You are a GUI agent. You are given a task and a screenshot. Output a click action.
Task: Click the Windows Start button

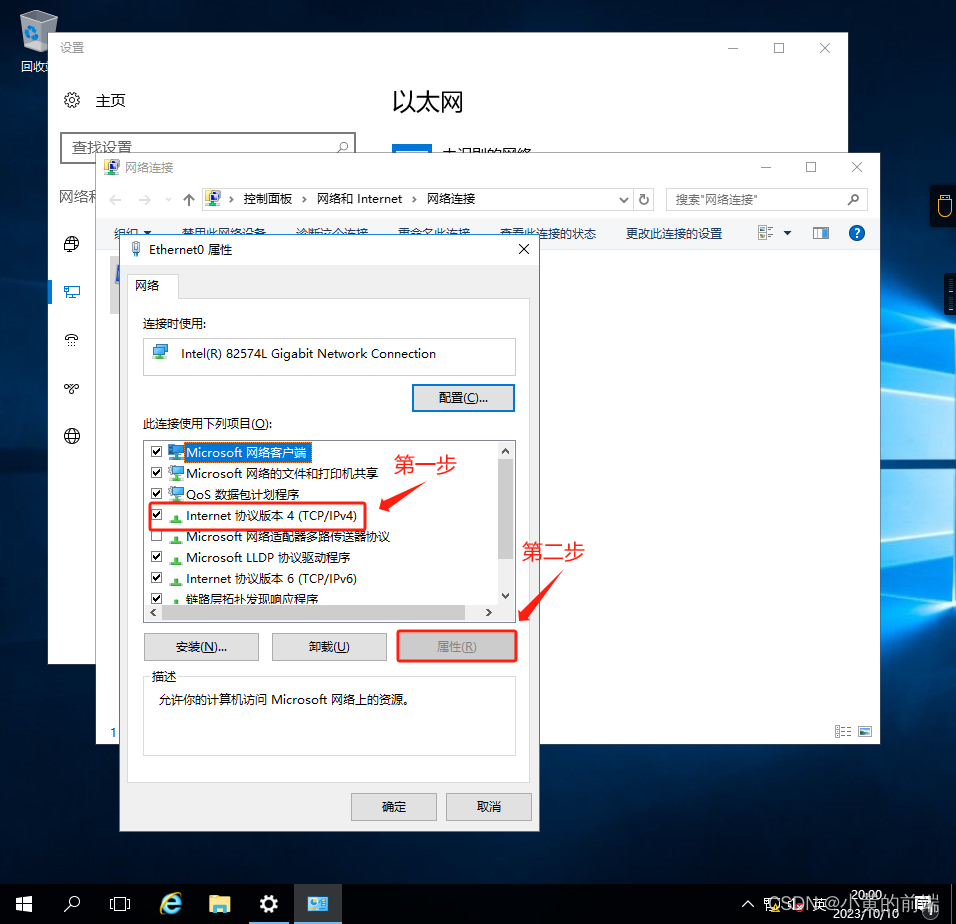24,904
